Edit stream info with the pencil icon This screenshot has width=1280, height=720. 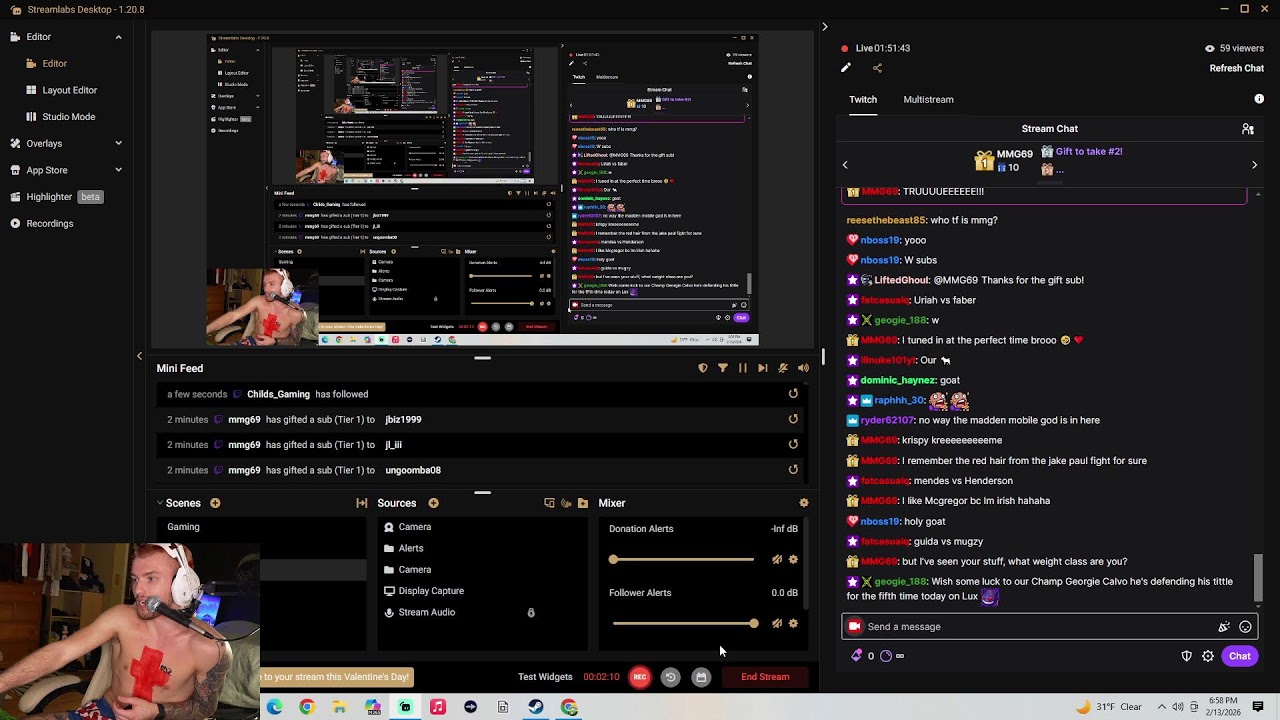[x=846, y=68]
